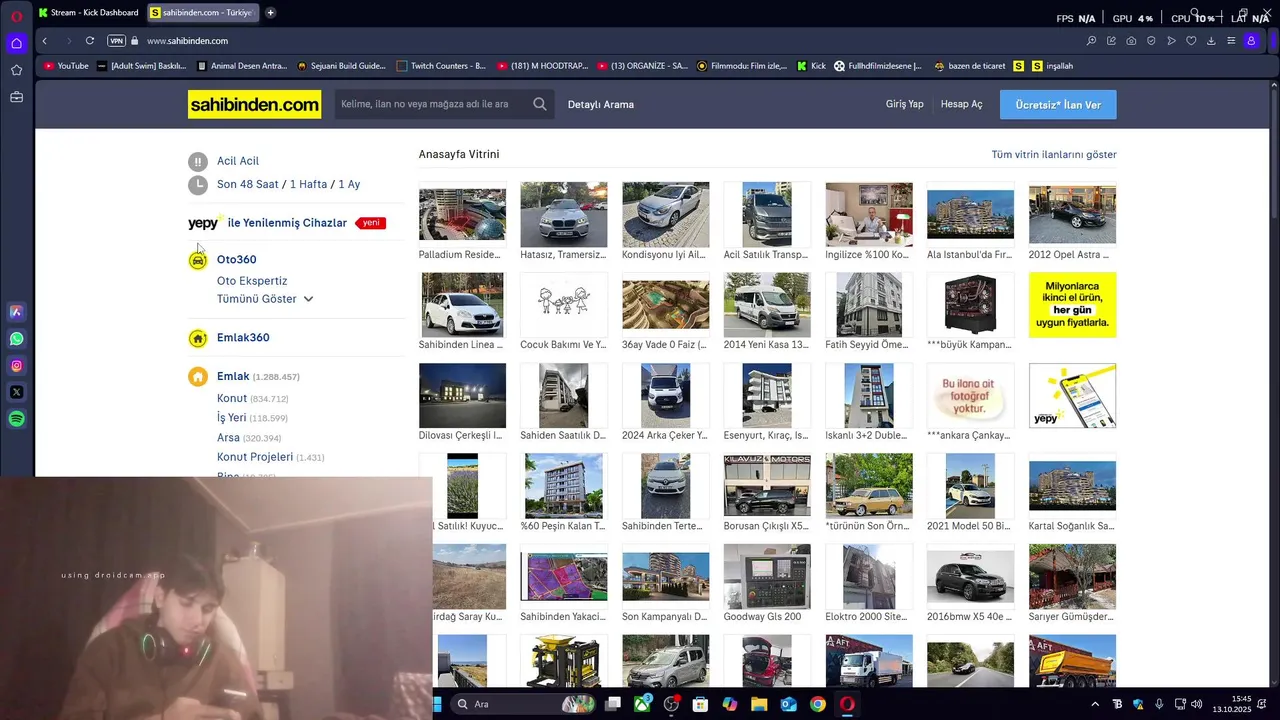This screenshot has width=1280, height=720.
Task: Open the purple profile account icon
Action: coord(1251,41)
